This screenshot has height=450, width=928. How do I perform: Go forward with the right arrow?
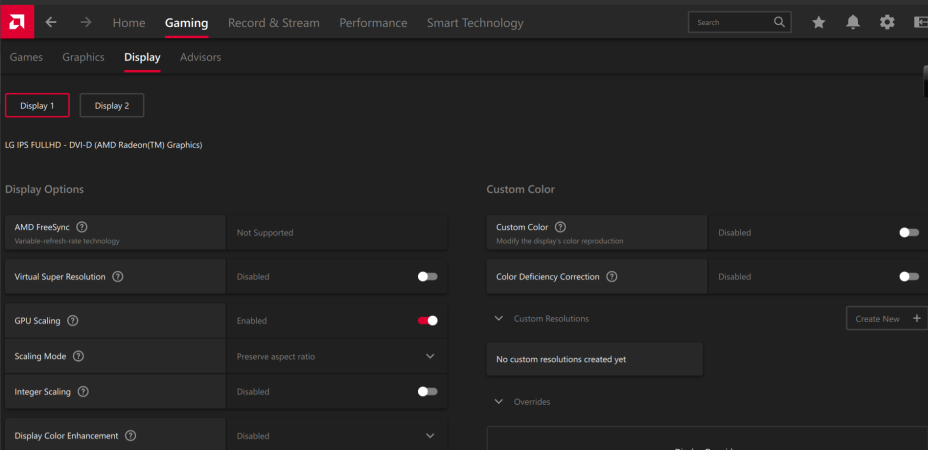tap(86, 22)
